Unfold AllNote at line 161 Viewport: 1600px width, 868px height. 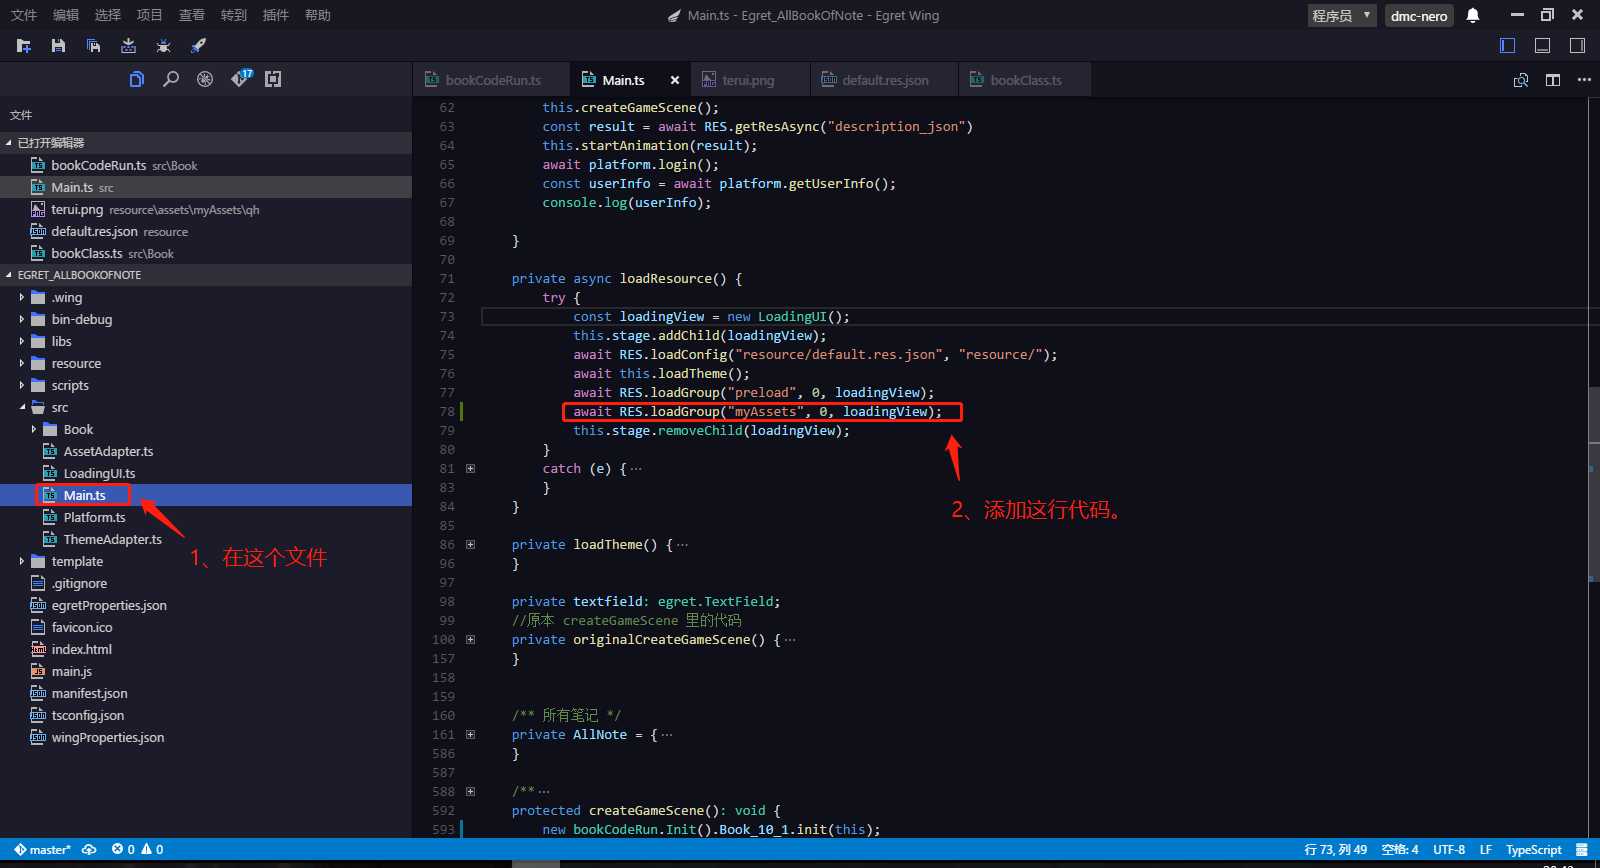[x=470, y=734]
